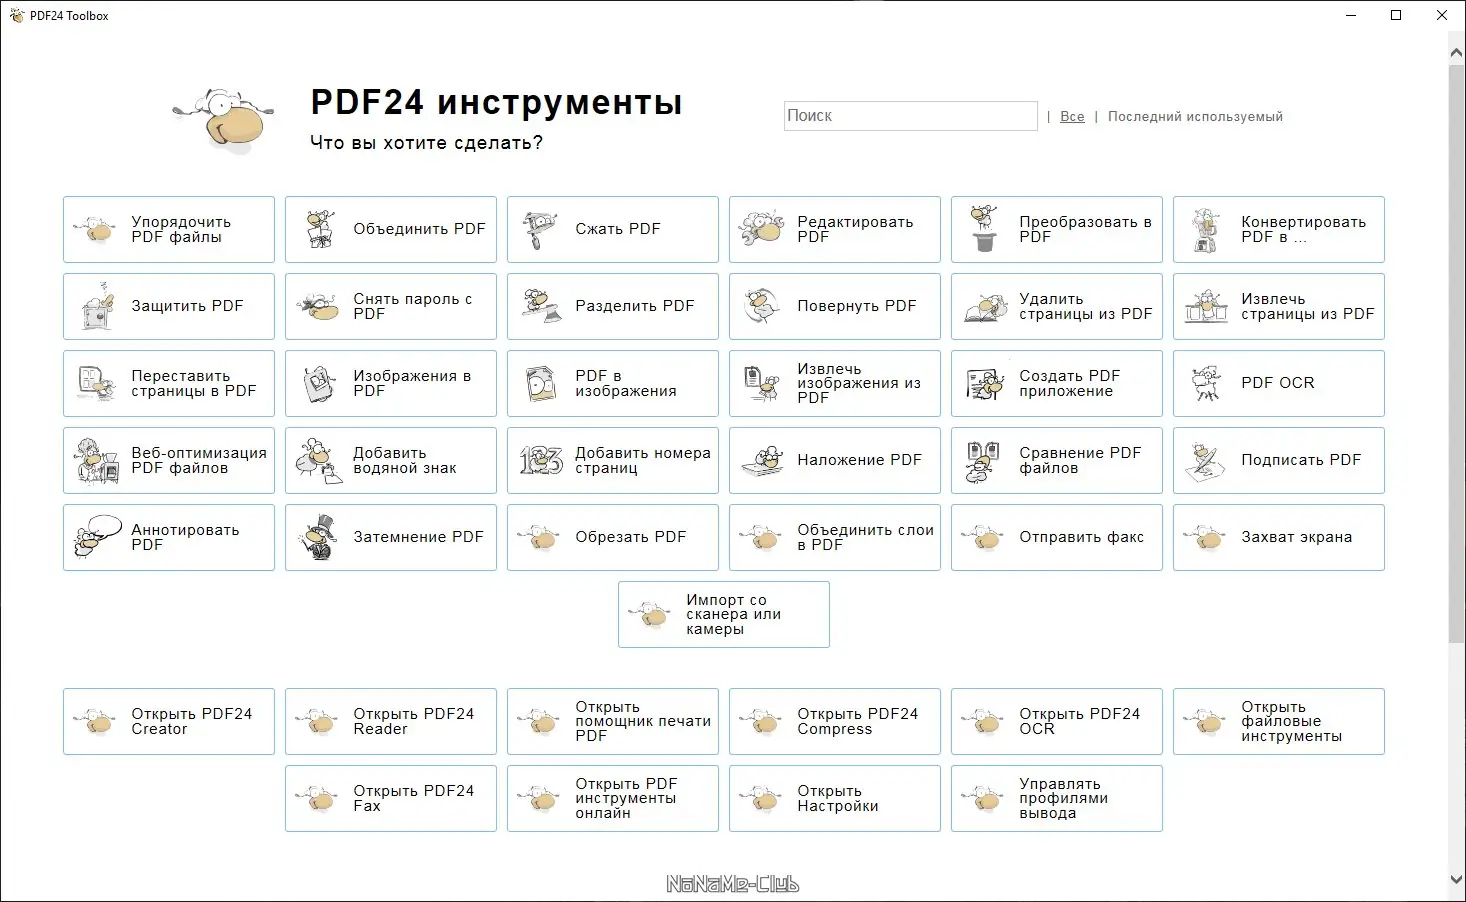Focus the Поиск search field
The image size is (1466, 902).
[911, 116]
